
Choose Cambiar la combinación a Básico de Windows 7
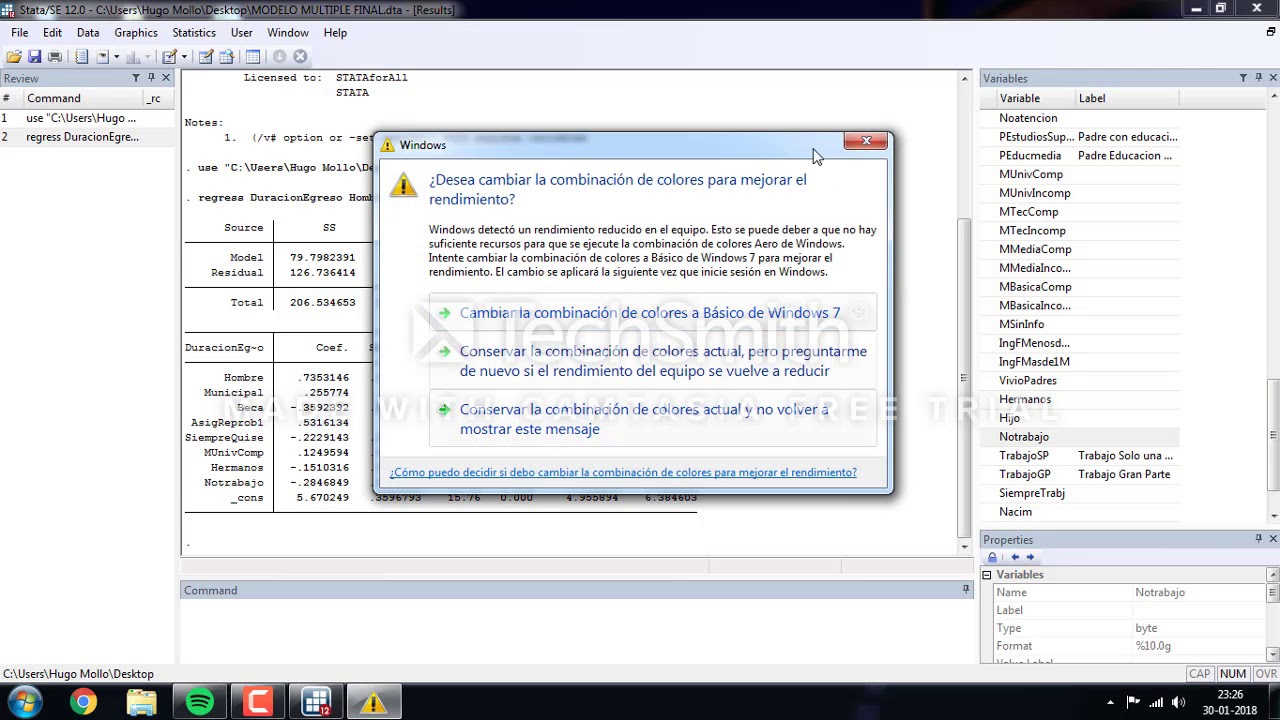pos(652,313)
